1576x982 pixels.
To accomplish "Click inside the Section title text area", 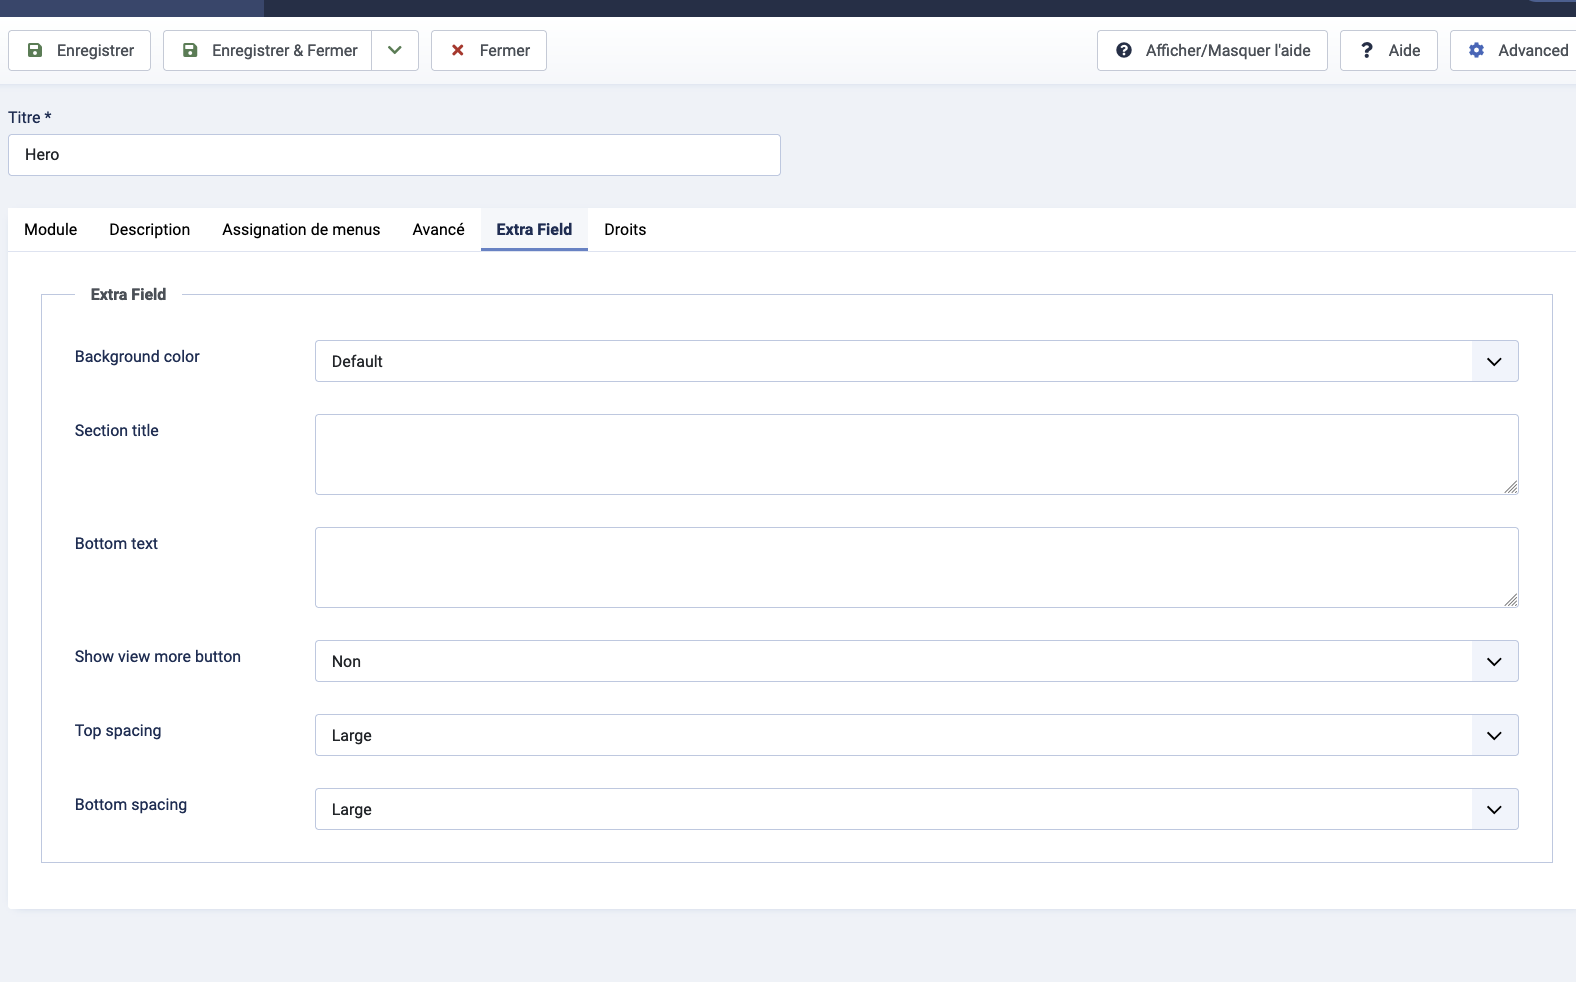I will point(916,454).
